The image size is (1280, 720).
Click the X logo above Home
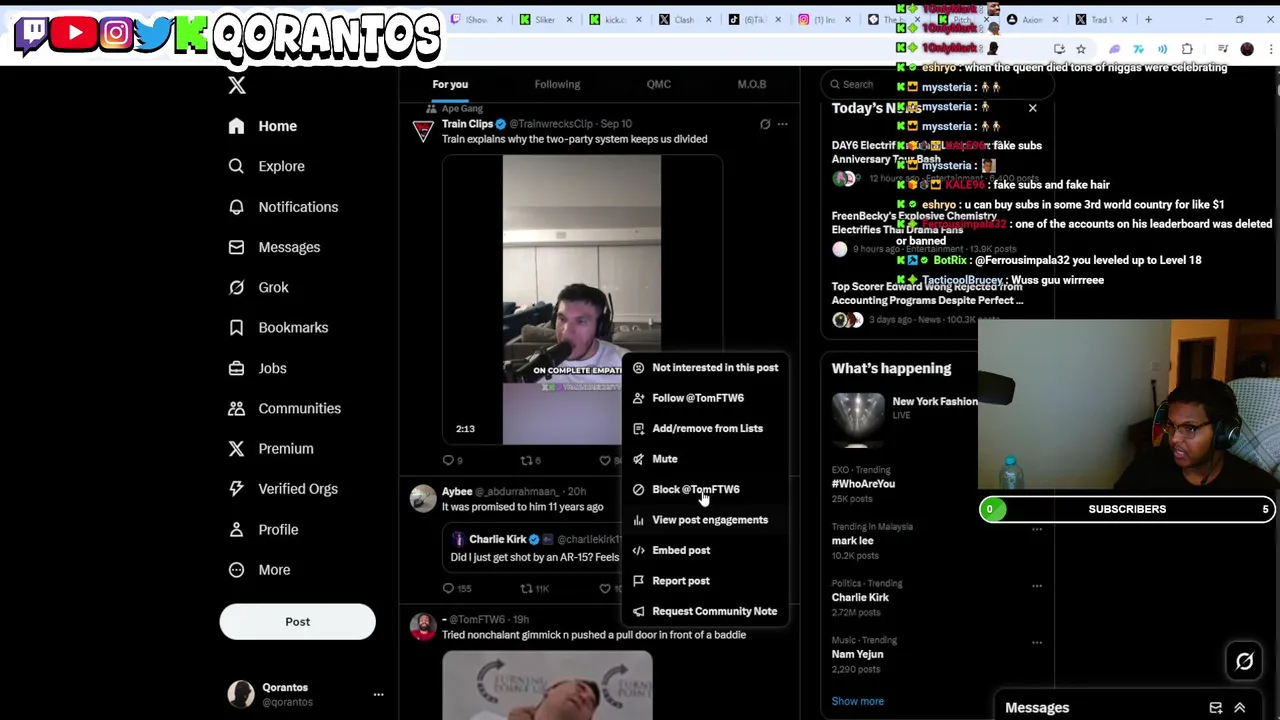pyautogui.click(x=237, y=85)
